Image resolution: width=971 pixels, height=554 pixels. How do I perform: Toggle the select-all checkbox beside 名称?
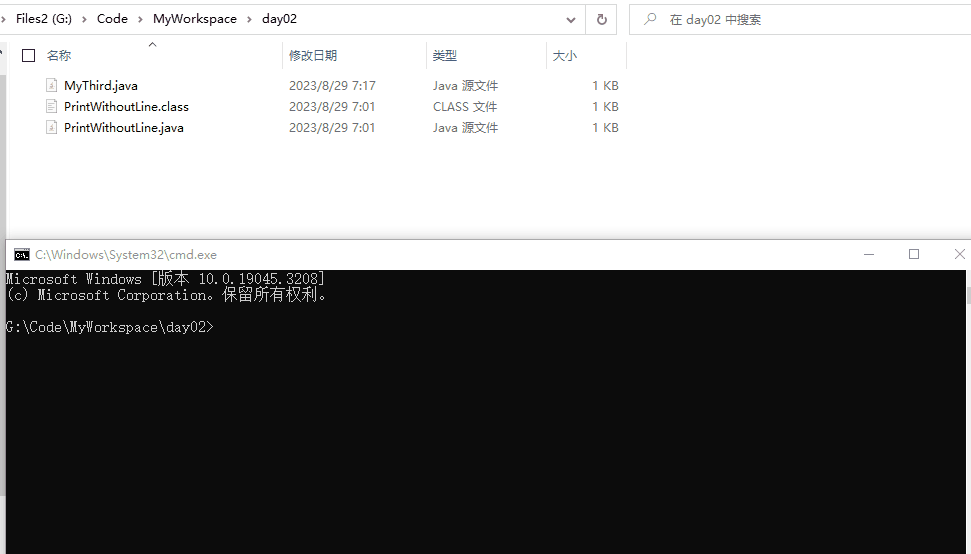click(28, 56)
